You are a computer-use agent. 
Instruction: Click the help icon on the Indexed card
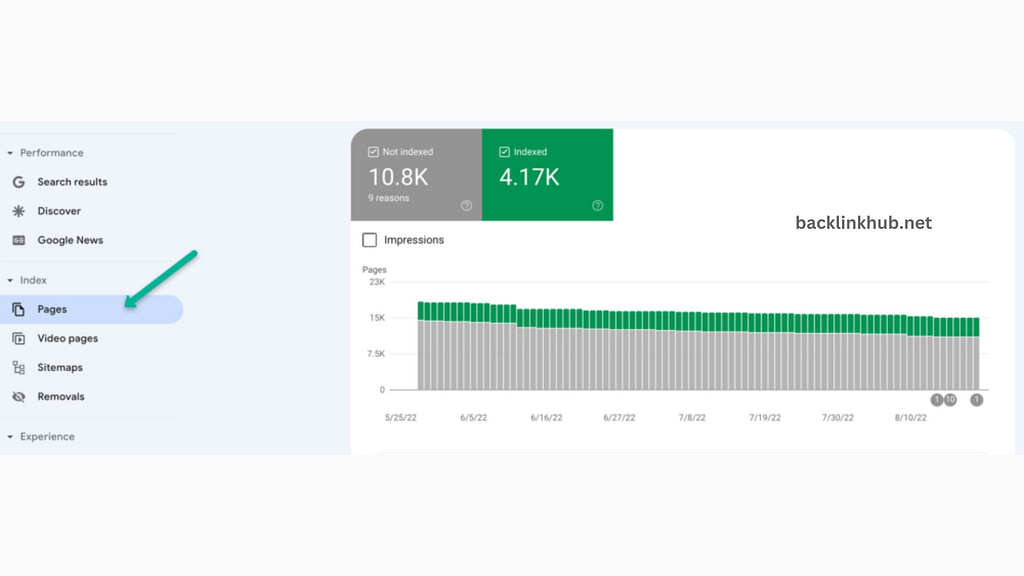[x=597, y=205]
